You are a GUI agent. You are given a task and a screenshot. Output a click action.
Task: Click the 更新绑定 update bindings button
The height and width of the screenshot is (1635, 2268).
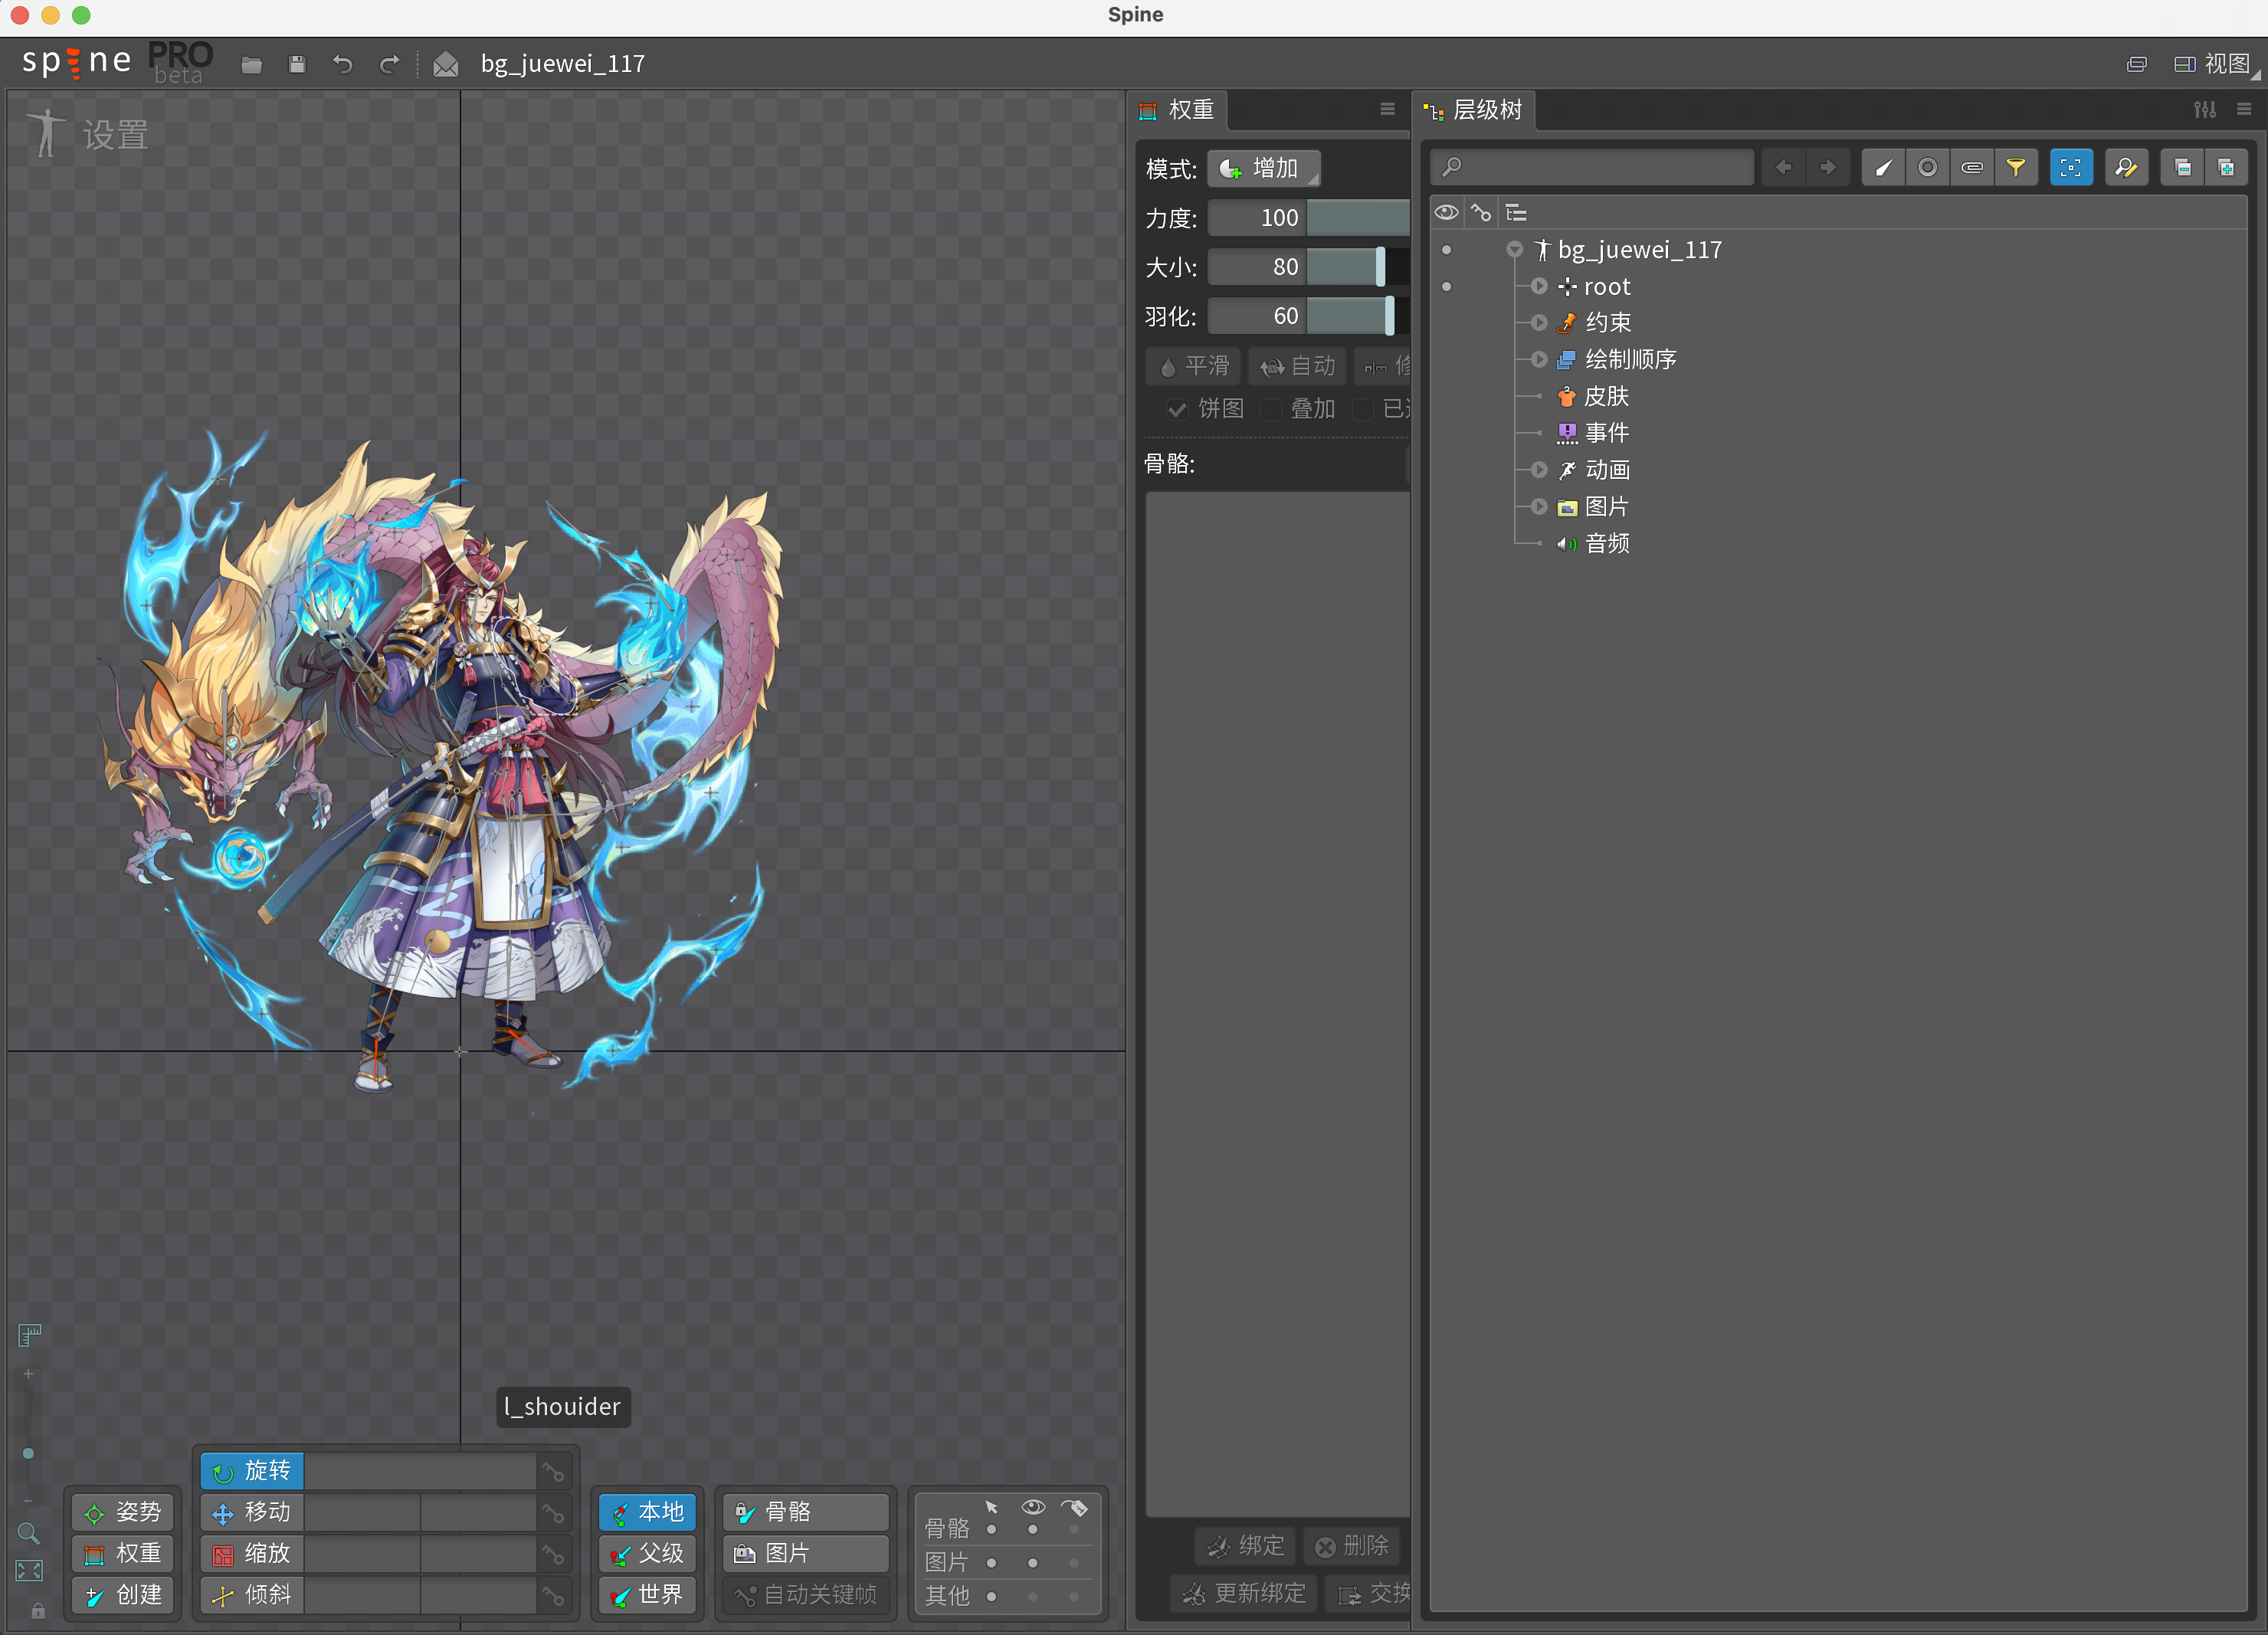click(1244, 1593)
